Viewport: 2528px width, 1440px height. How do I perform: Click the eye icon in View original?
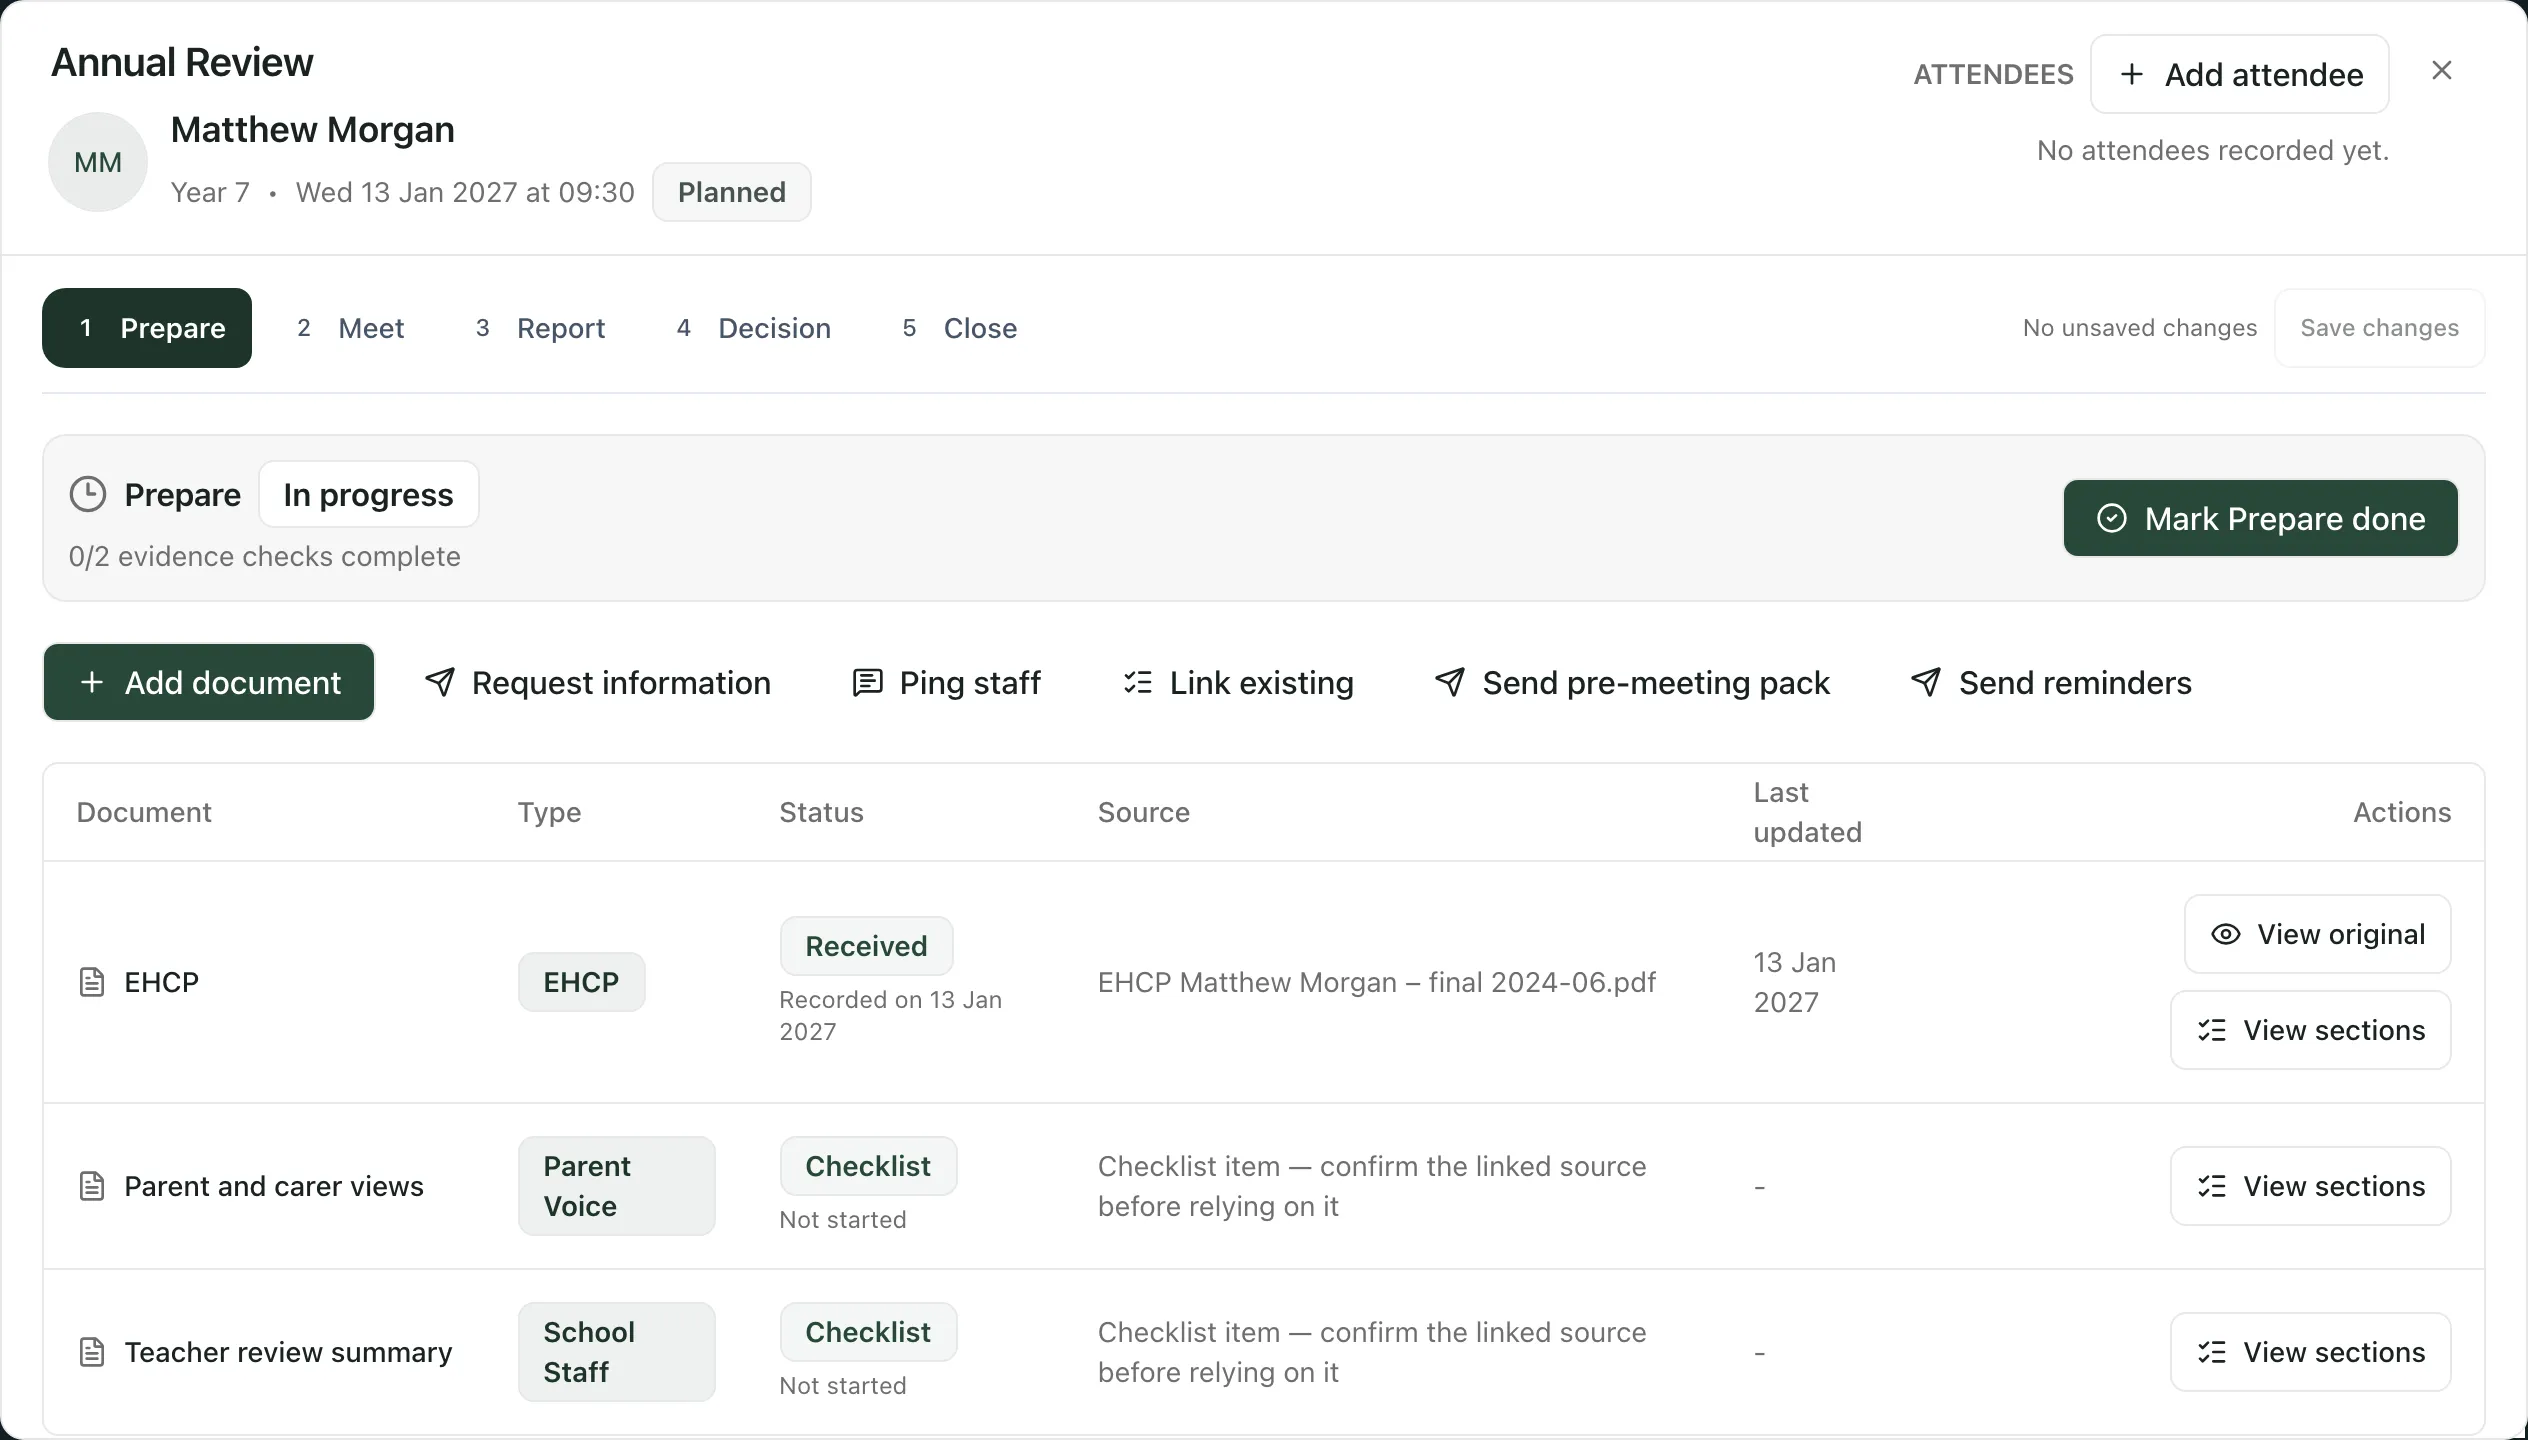pyautogui.click(x=2225, y=934)
